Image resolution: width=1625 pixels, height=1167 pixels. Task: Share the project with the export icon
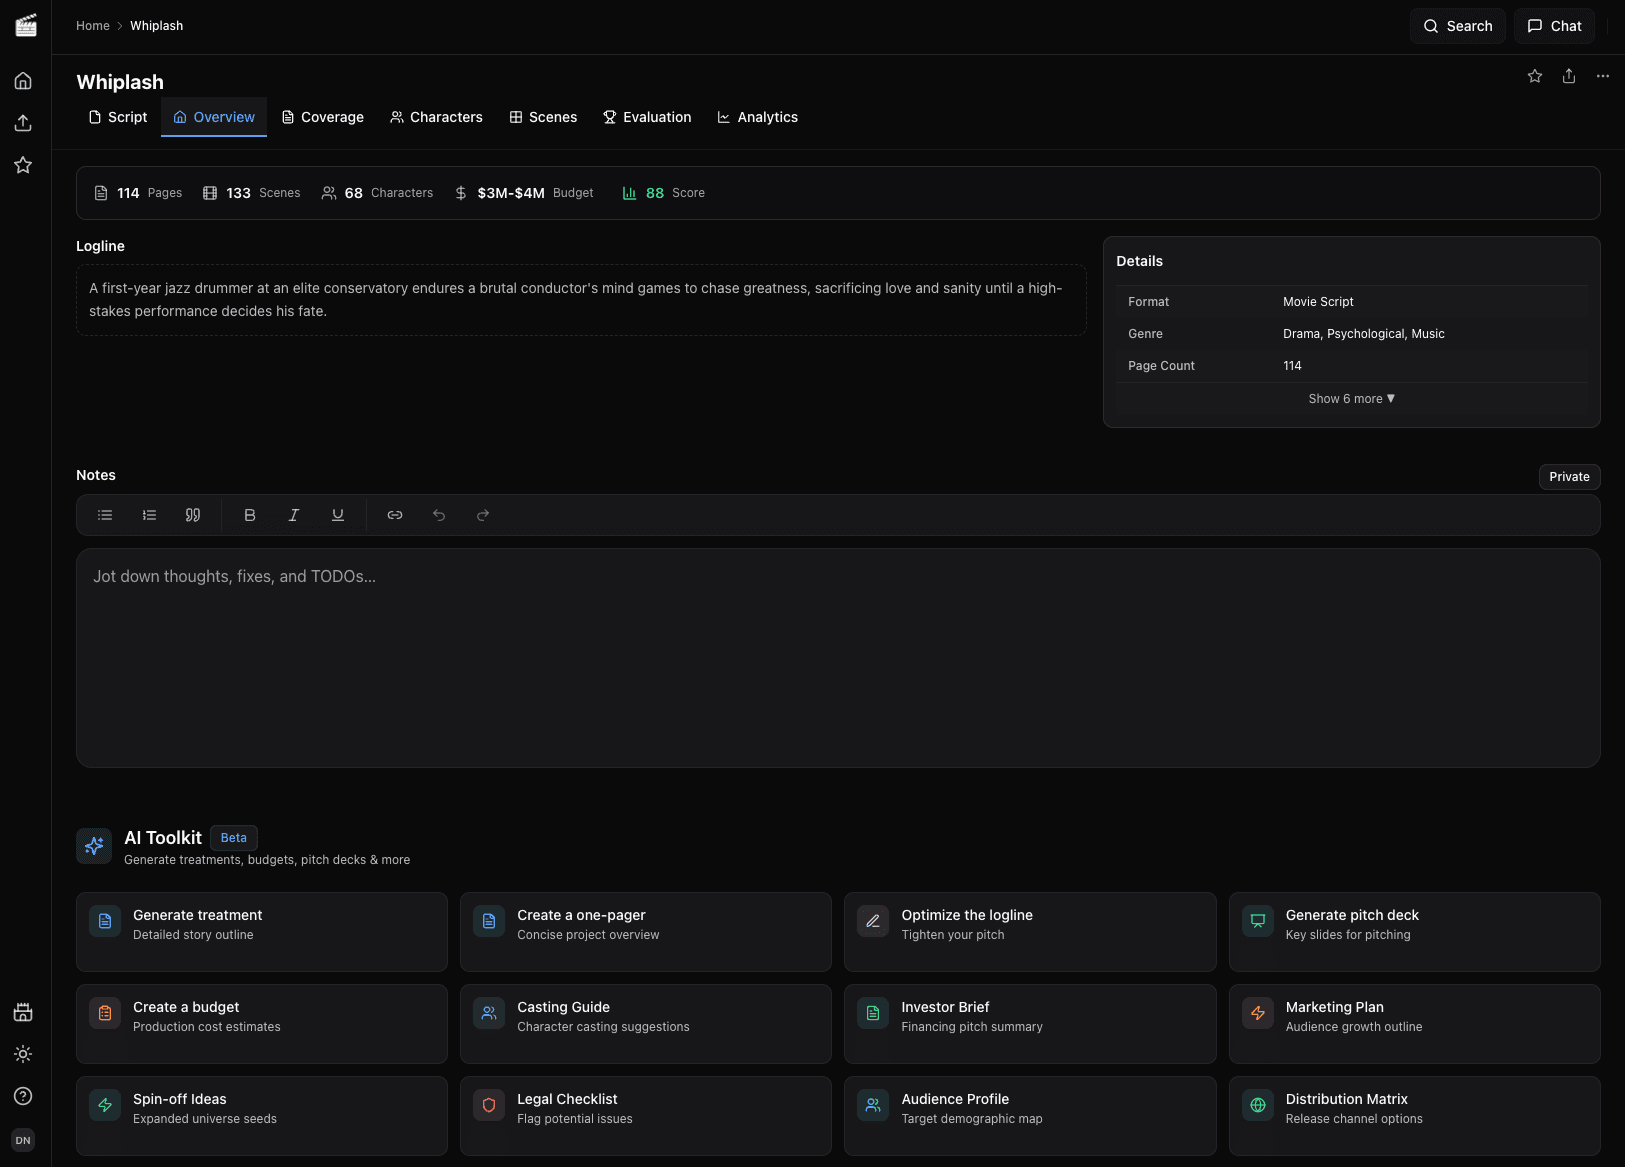pyautogui.click(x=1567, y=75)
